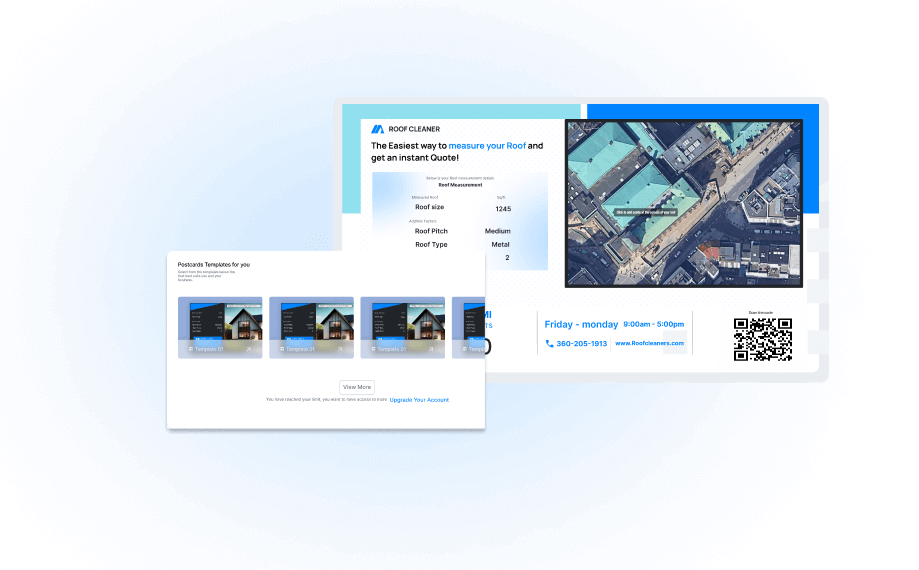
Task: Click the phone icon beside 360-205-1913
Action: 549,343
